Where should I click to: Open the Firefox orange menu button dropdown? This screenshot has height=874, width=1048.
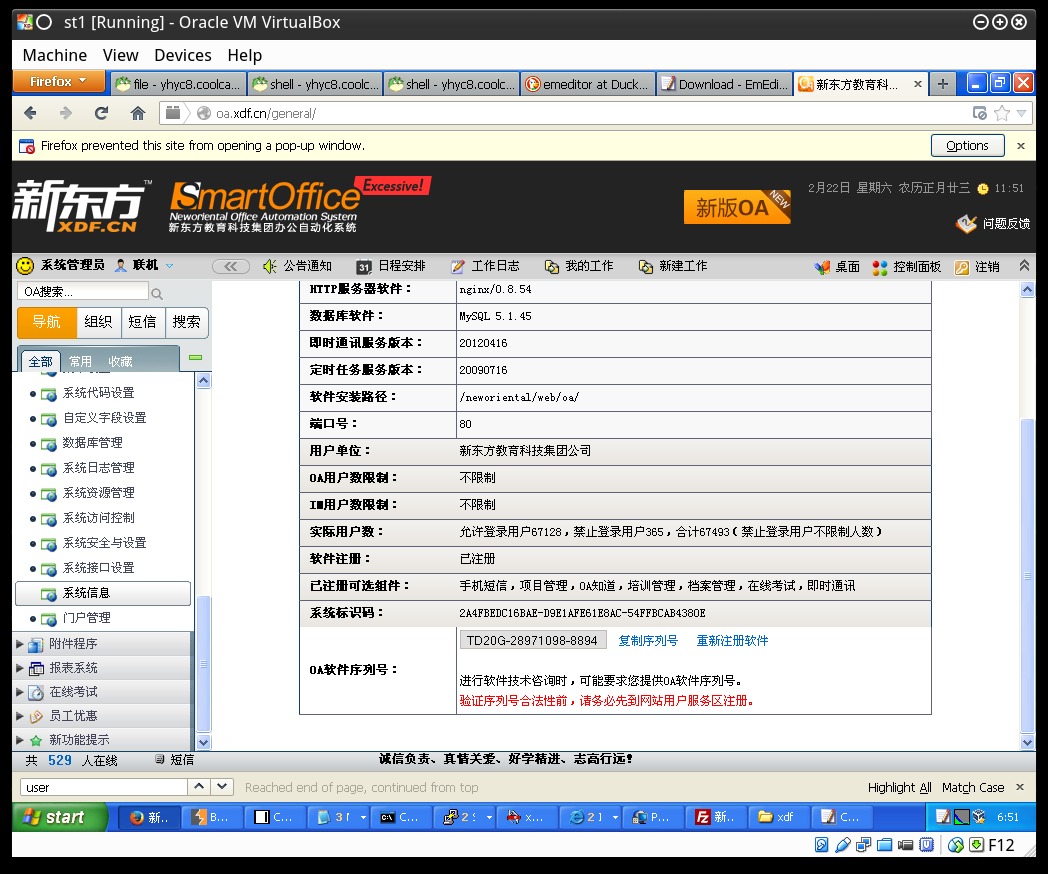point(59,82)
